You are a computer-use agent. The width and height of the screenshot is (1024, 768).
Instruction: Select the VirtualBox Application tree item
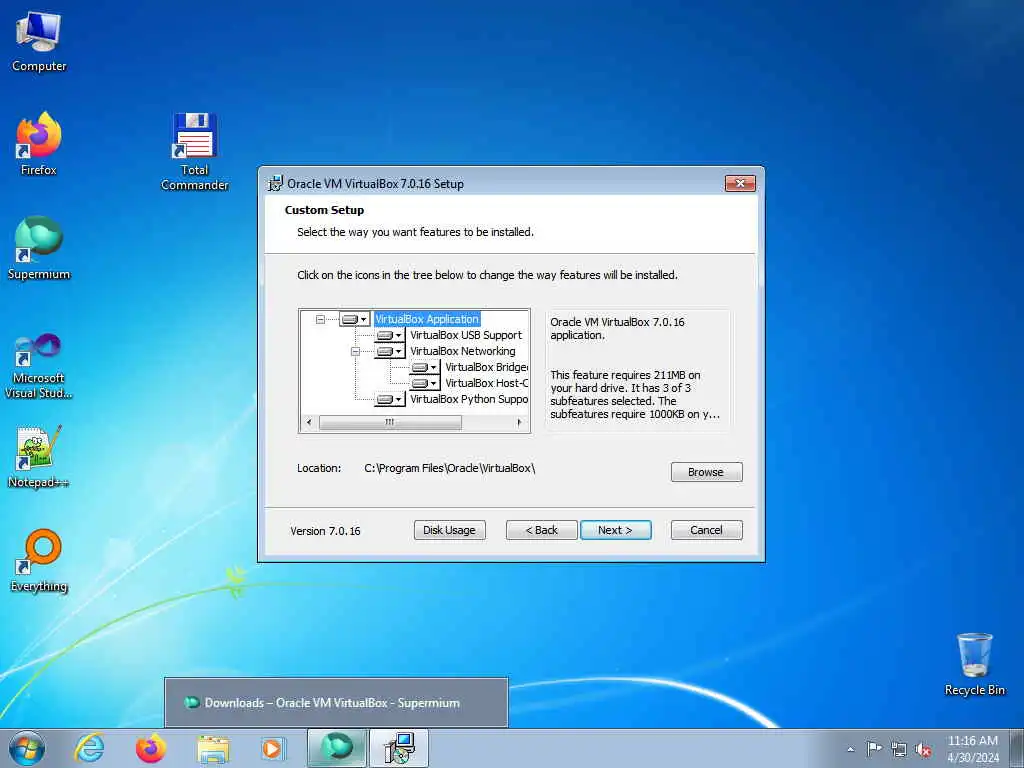[x=427, y=319]
